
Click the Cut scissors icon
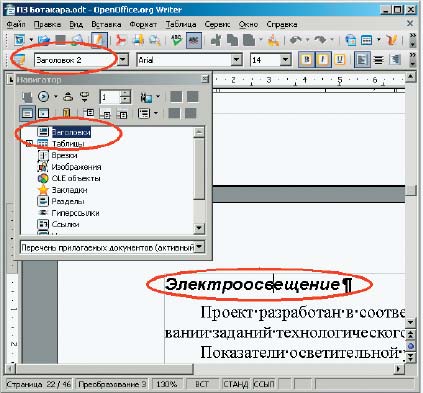(x=216, y=40)
